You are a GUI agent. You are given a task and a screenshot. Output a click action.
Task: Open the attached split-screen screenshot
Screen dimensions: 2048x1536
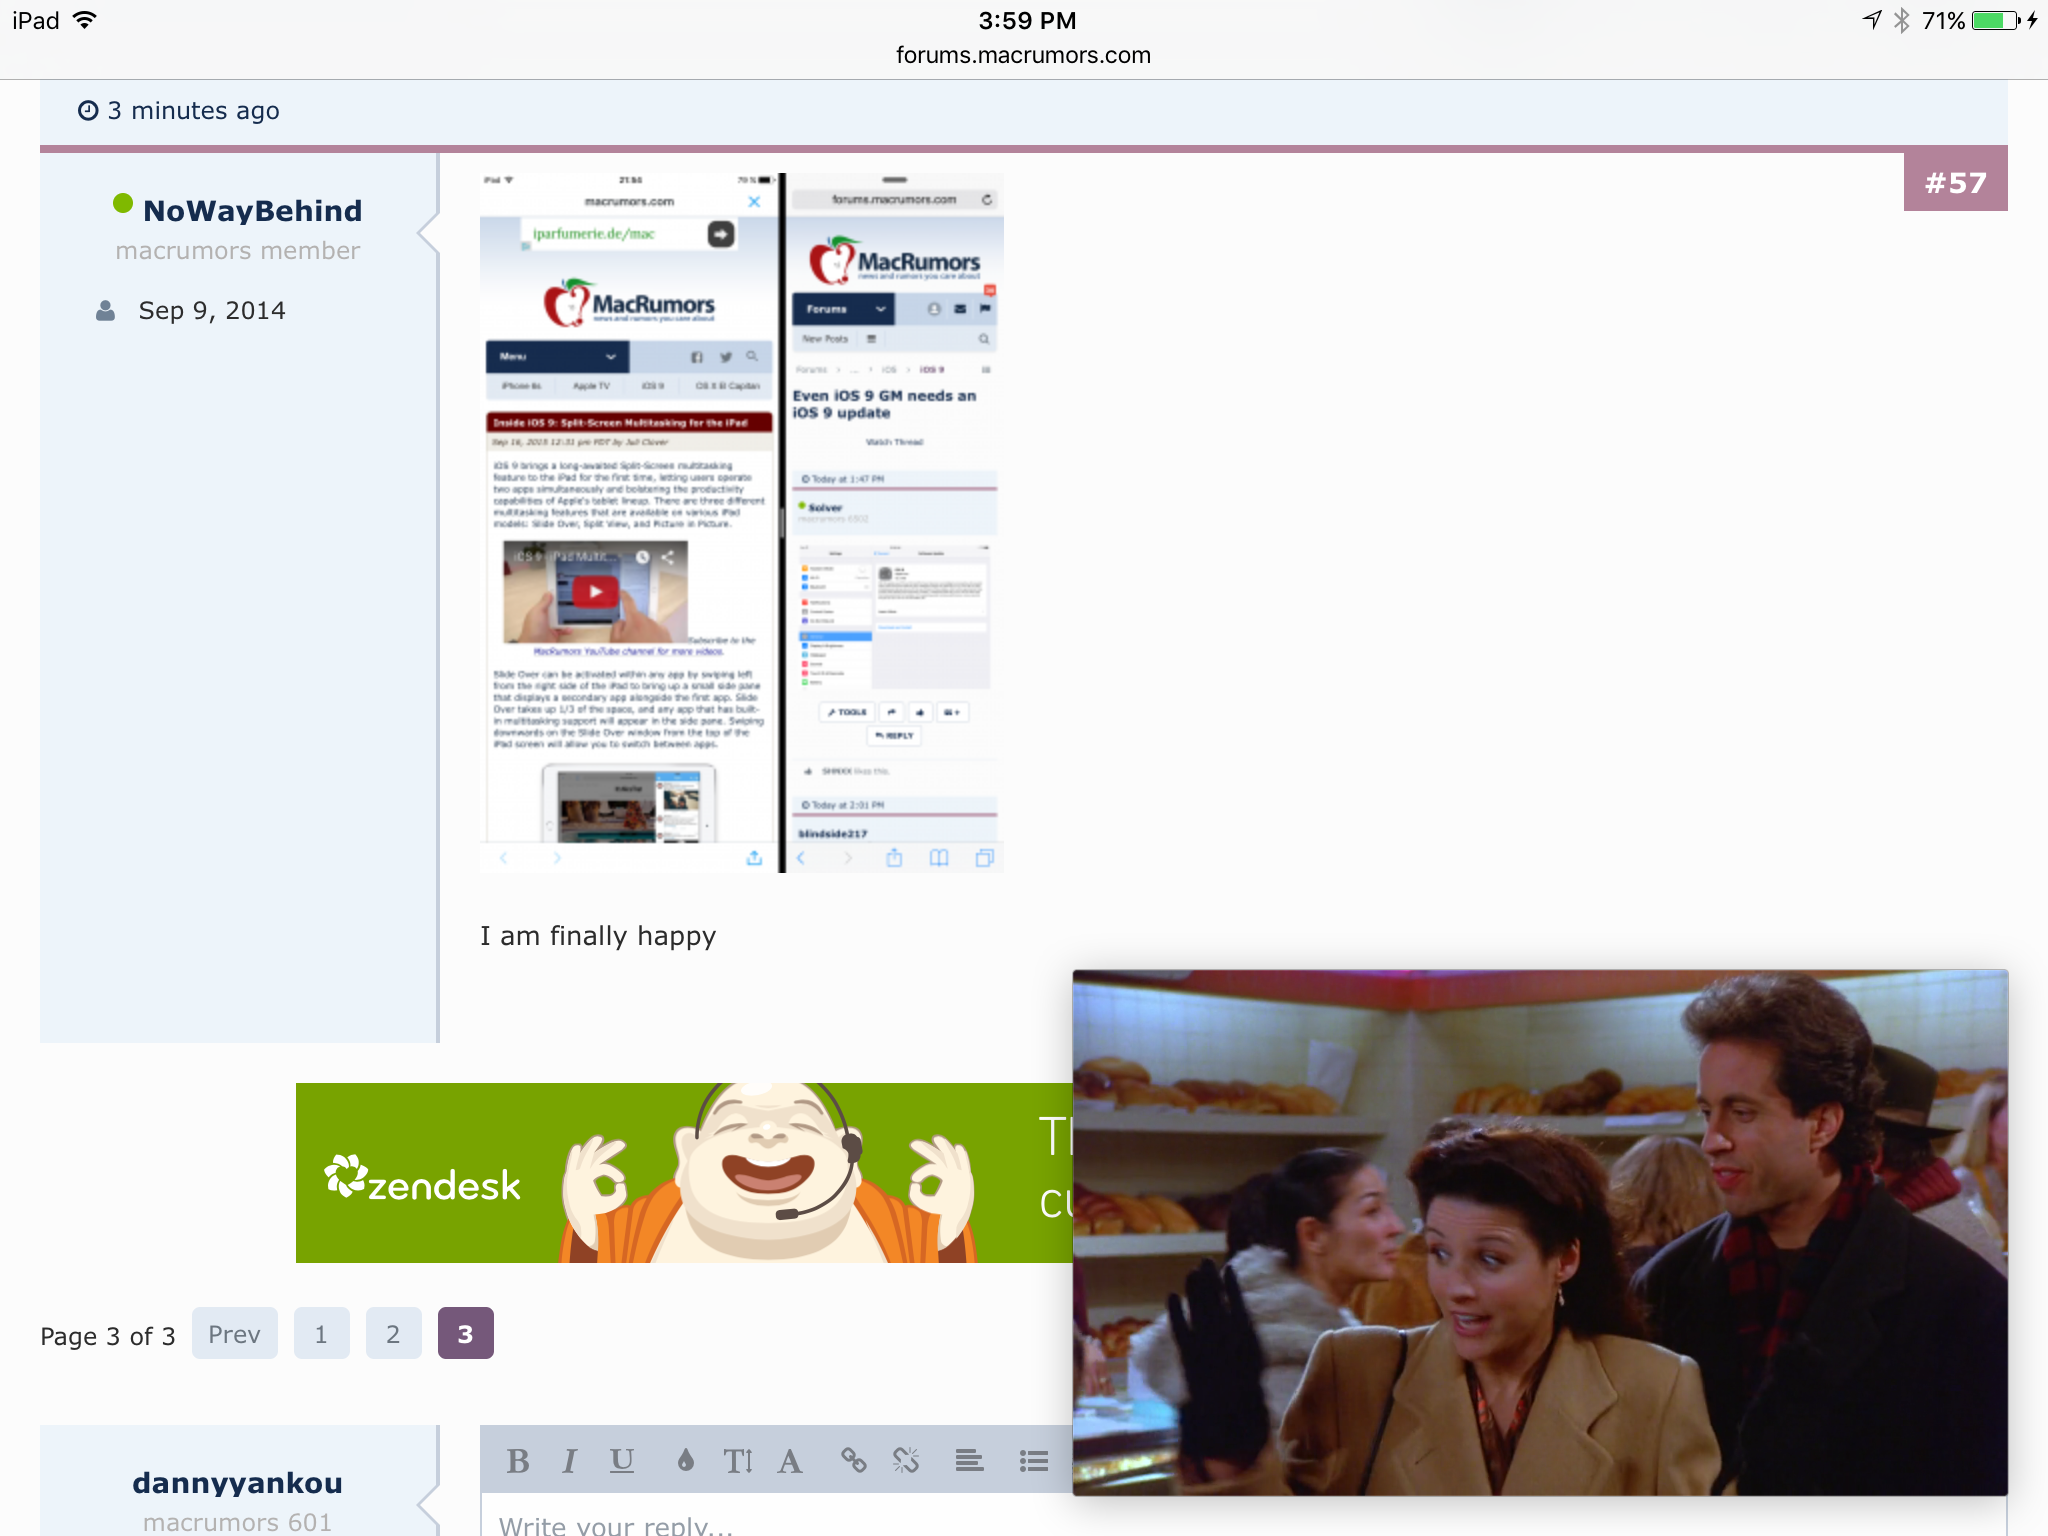[741, 522]
